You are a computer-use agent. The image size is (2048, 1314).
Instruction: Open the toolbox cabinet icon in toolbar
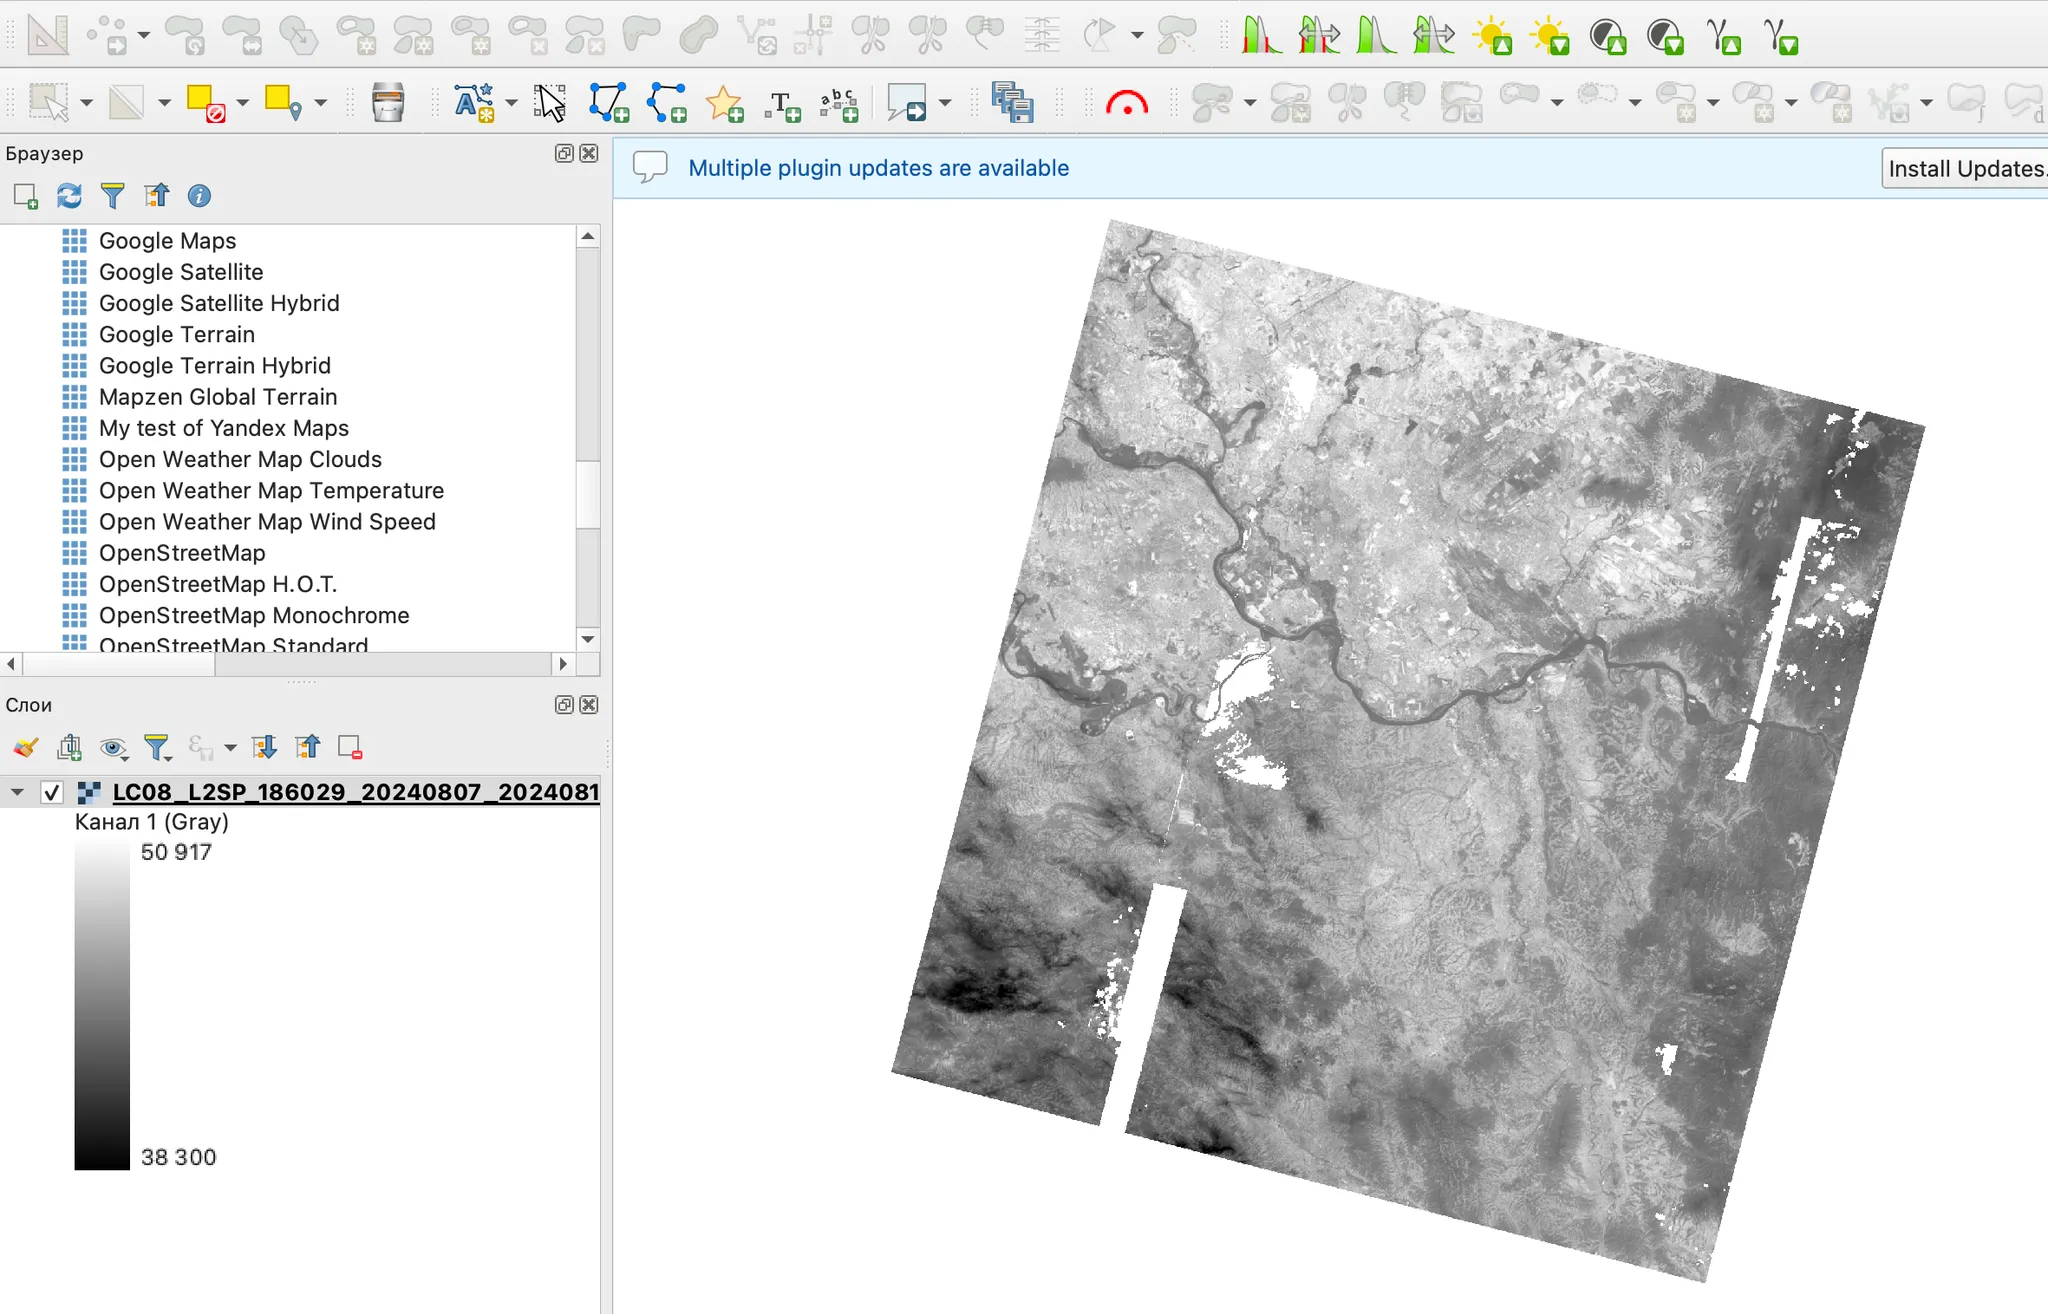388,103
